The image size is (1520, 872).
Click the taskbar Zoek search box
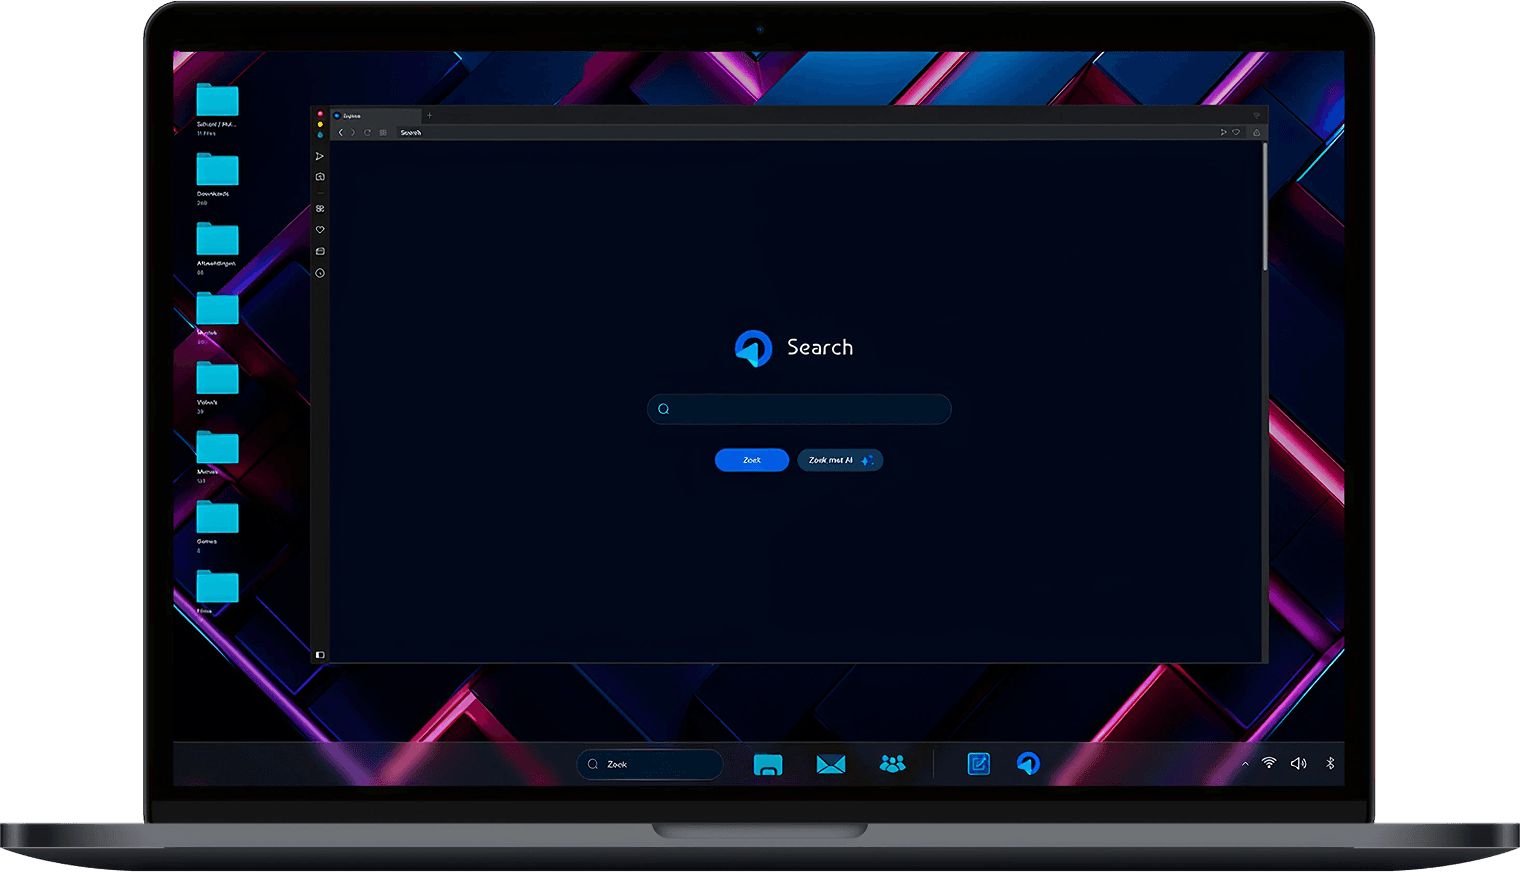(650, 764)
